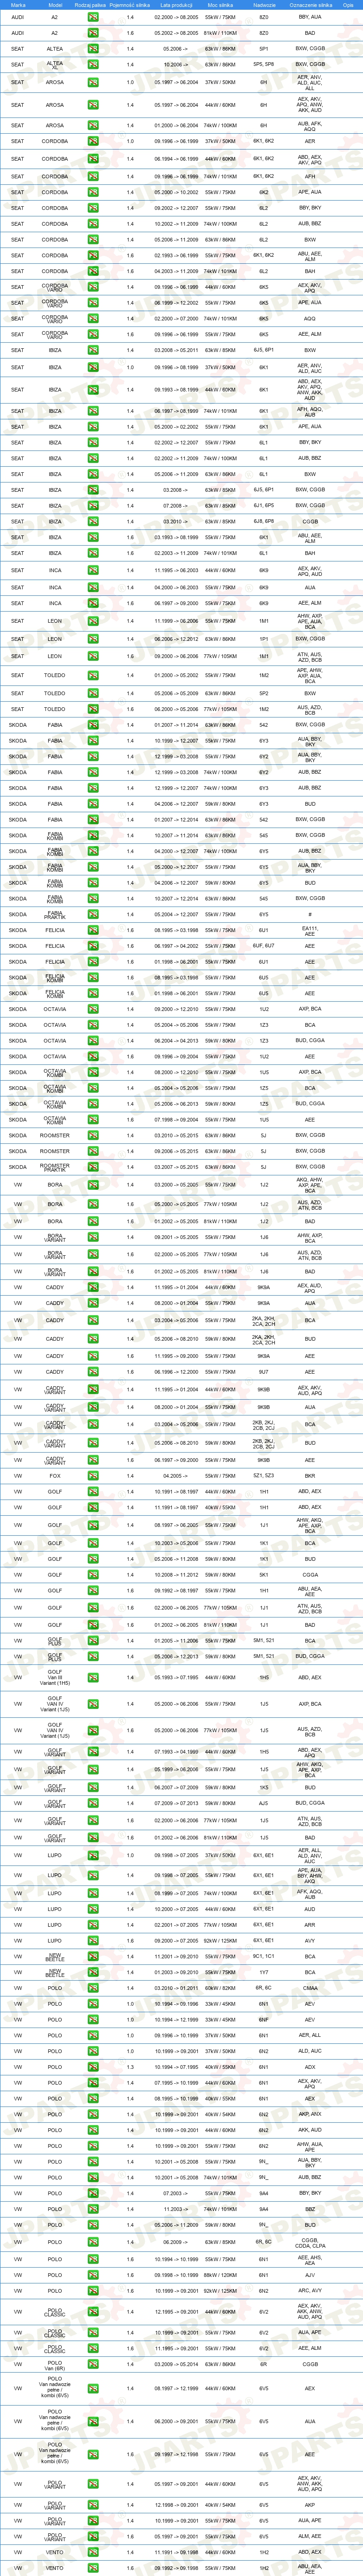The image size is (363, 2576).
Task: Click blade icon in VW FOX row
Action: click(93, 1475)
